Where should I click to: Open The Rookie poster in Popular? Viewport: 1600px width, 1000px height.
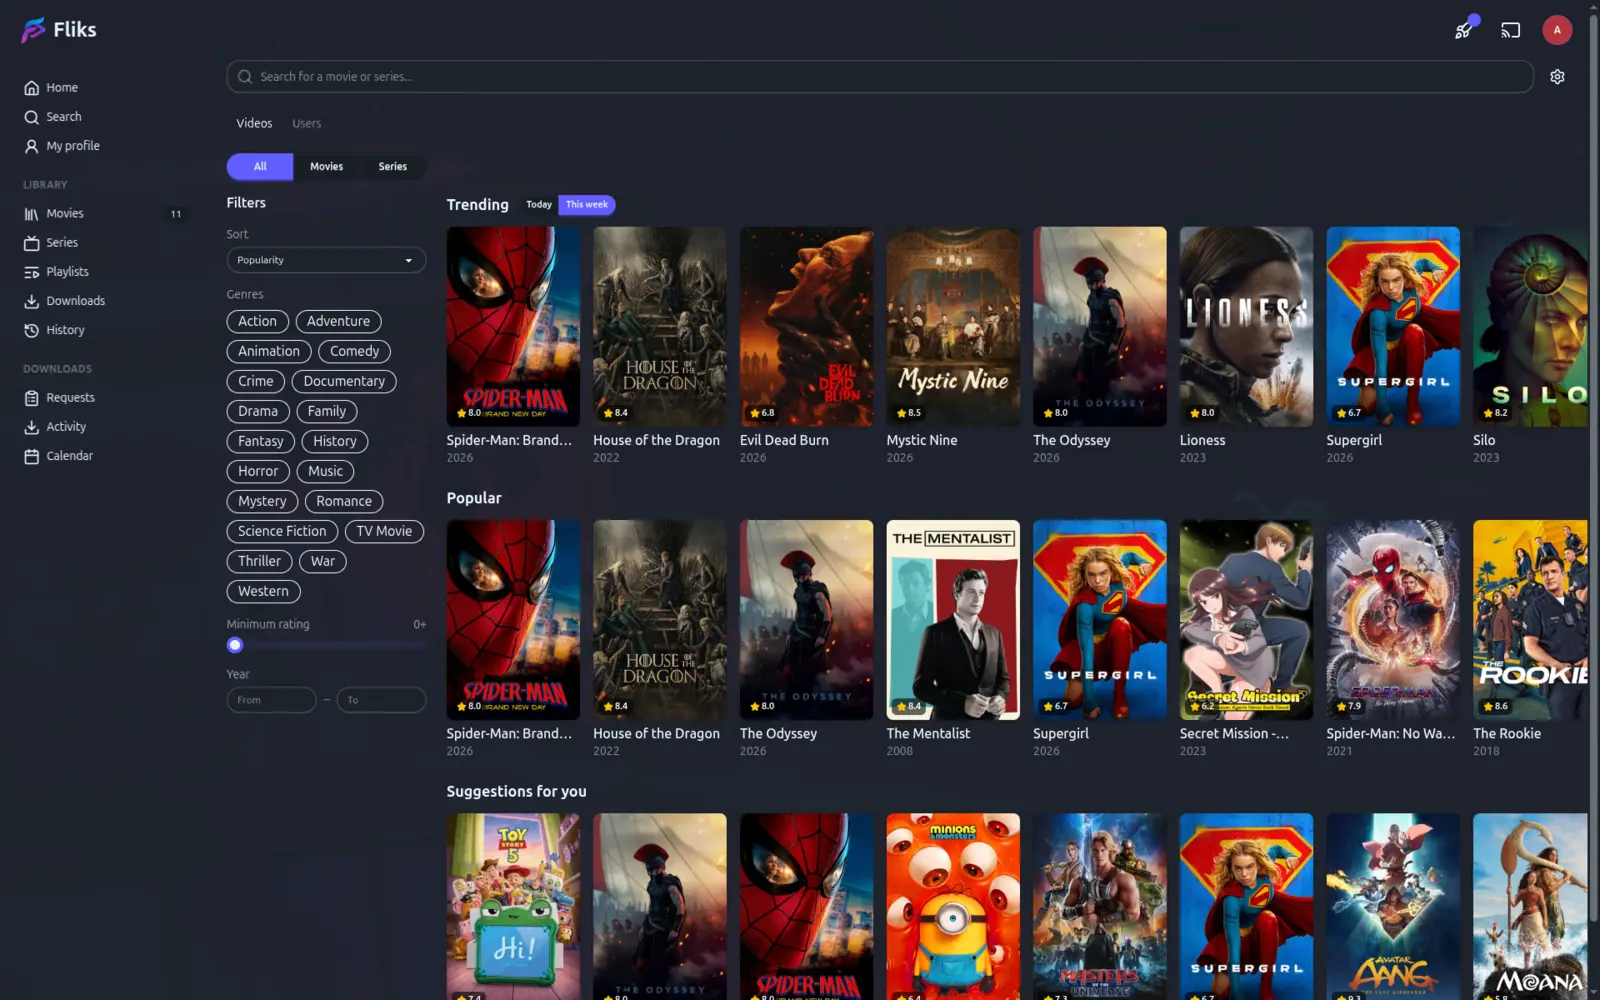[1530, 620]
